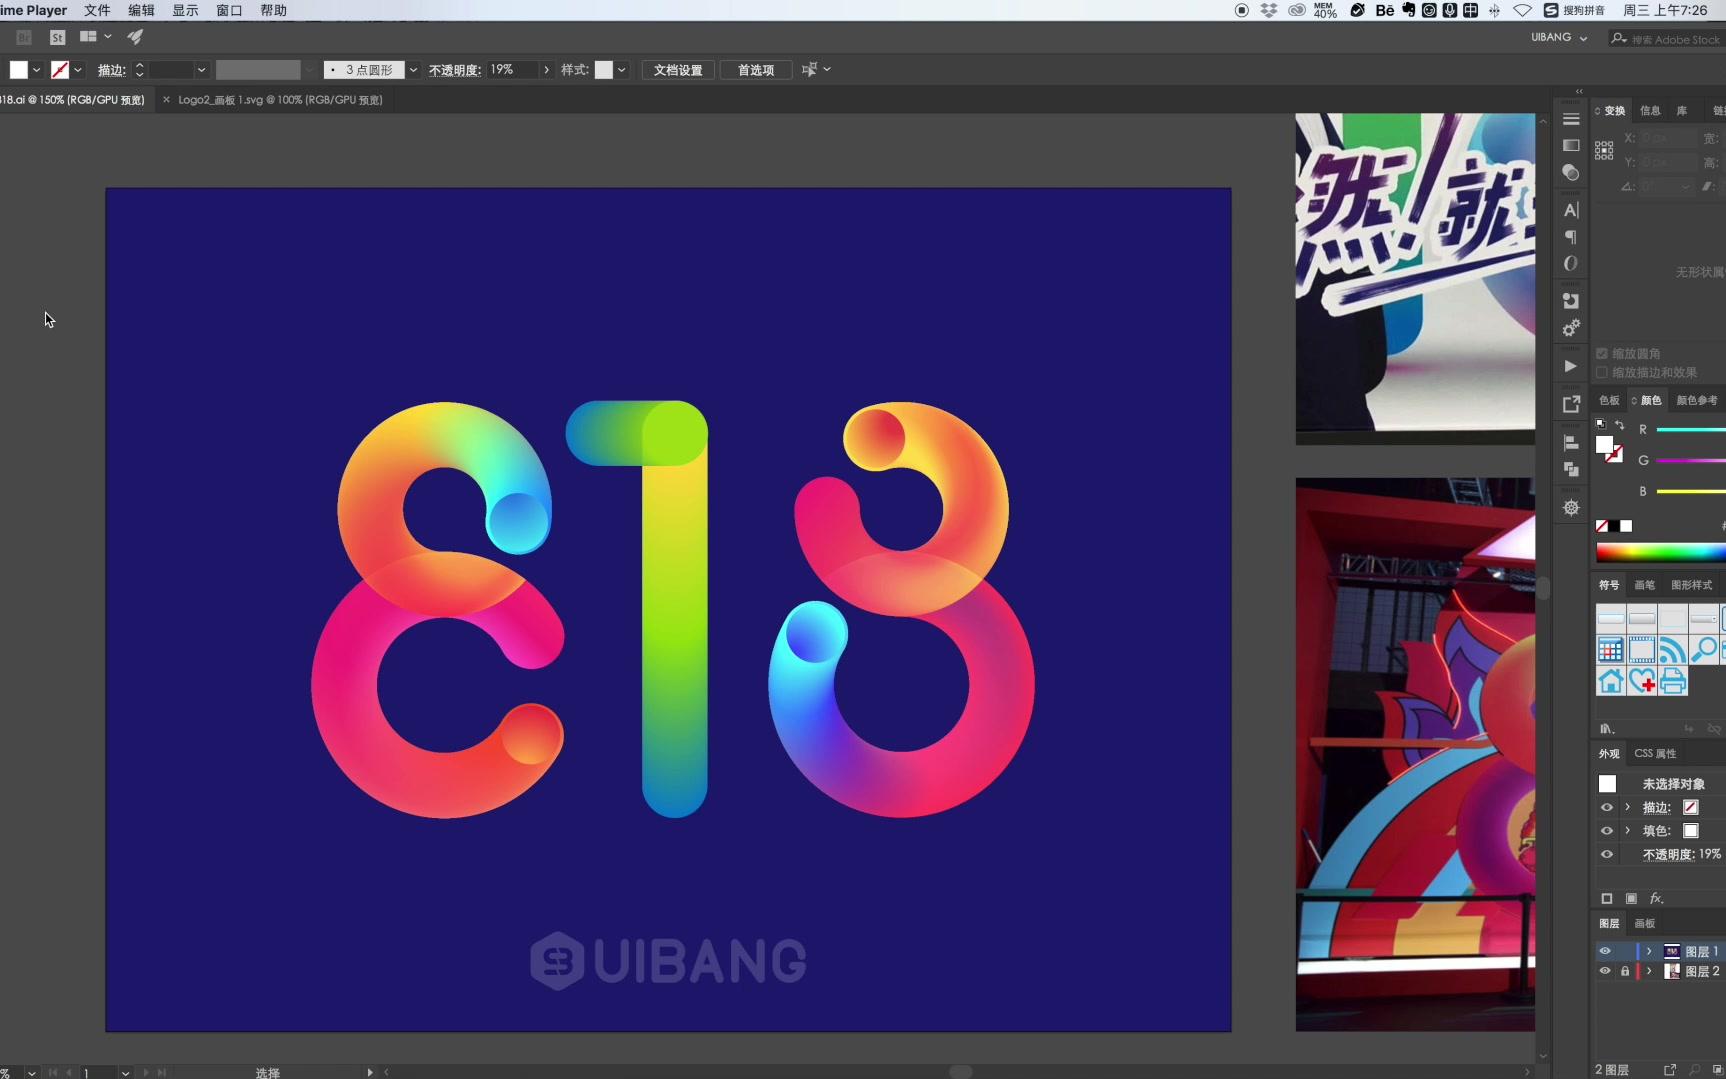Reset to default fill and stroke
Viewport: 1726px width, 1079px height.
point(1601,424)
